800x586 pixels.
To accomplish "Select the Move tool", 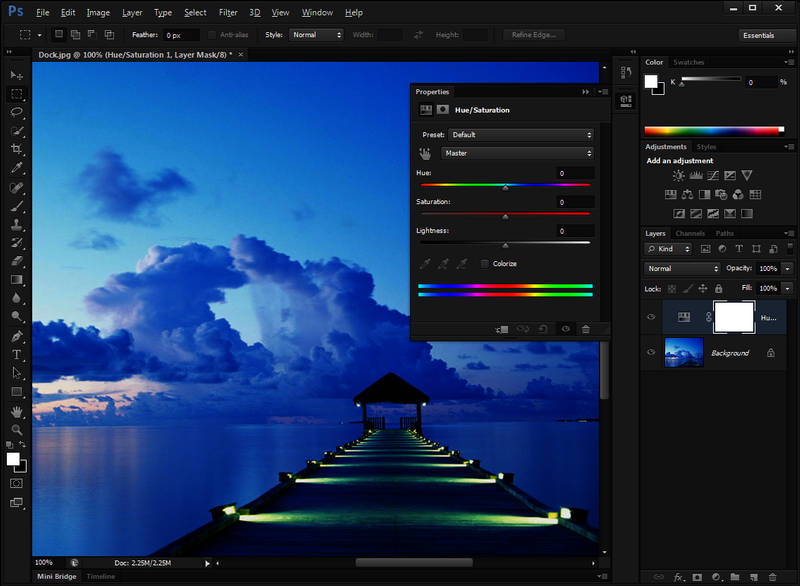I will (x=17, y=76).
